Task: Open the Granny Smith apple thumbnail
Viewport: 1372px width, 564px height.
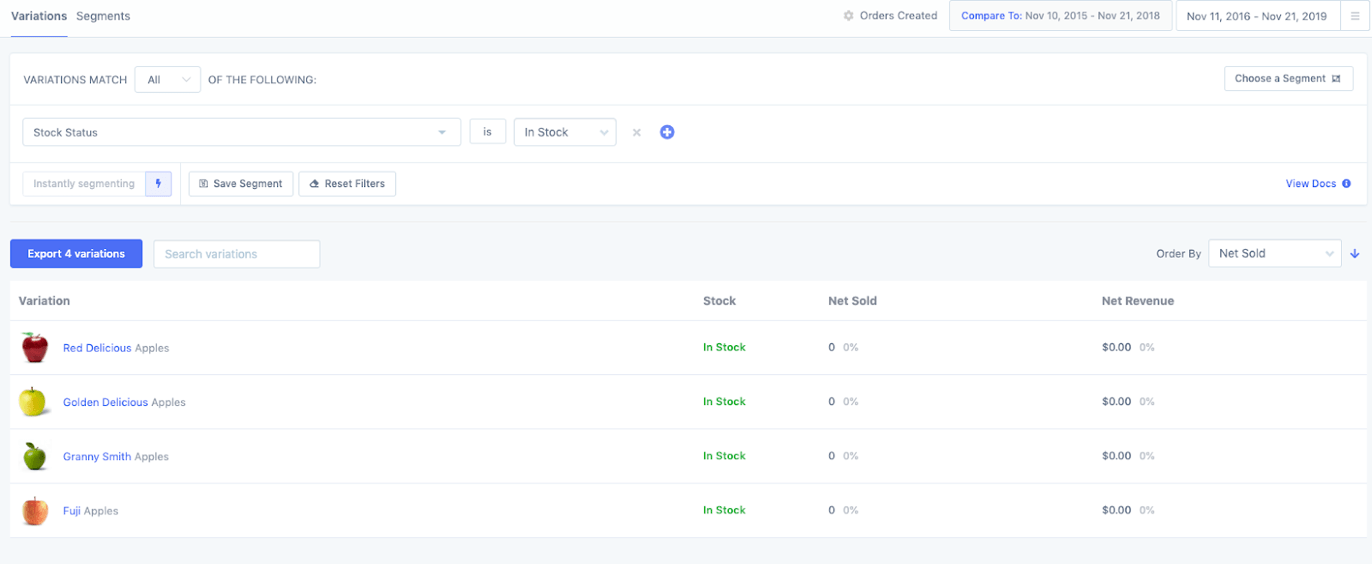Action: pos(35,457)
